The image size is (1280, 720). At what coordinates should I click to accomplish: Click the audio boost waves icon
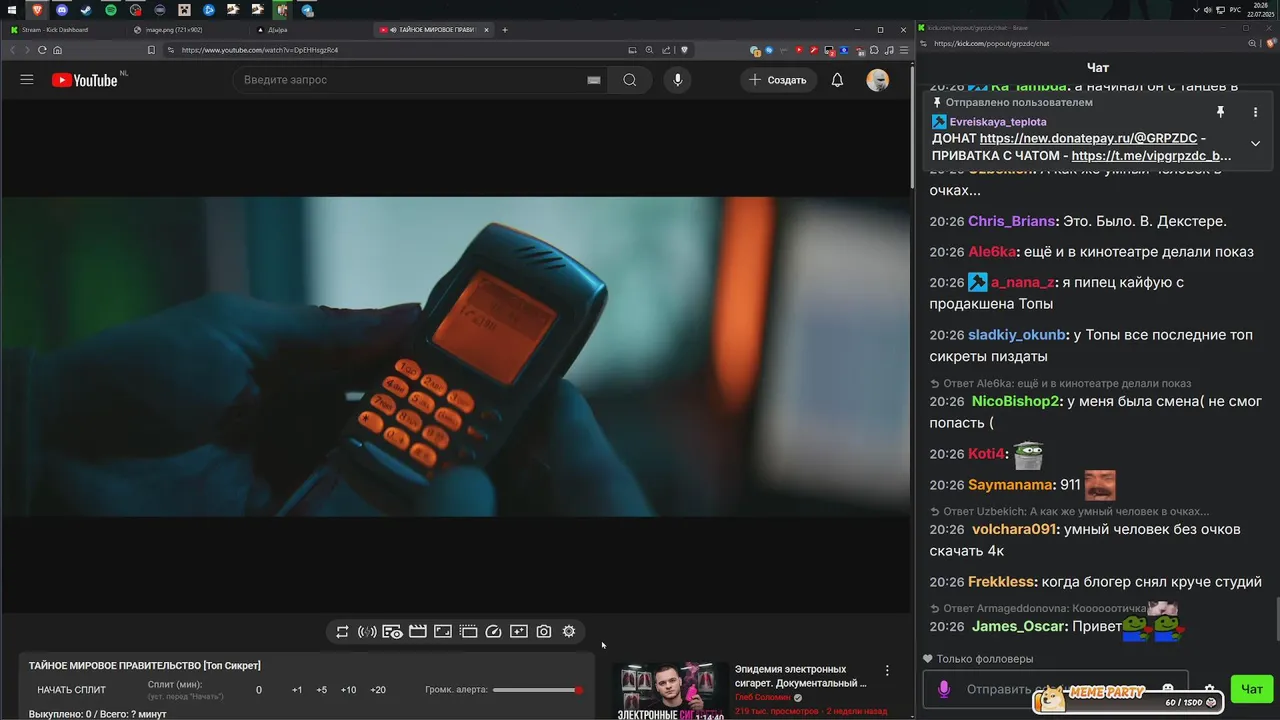pos(367,632)
